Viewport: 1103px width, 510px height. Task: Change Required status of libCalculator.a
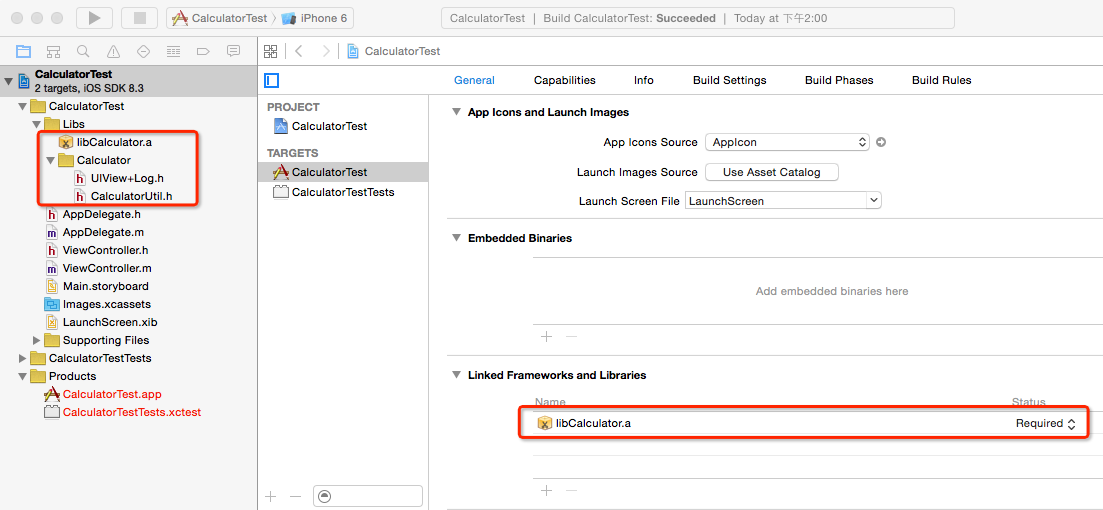coord(1045,423)
